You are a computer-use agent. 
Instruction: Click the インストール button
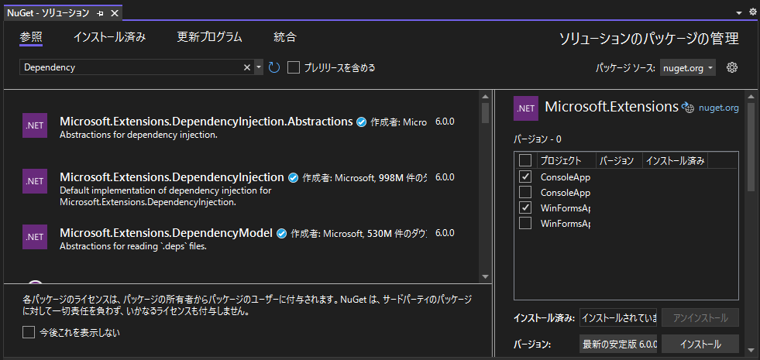(700, 344)
